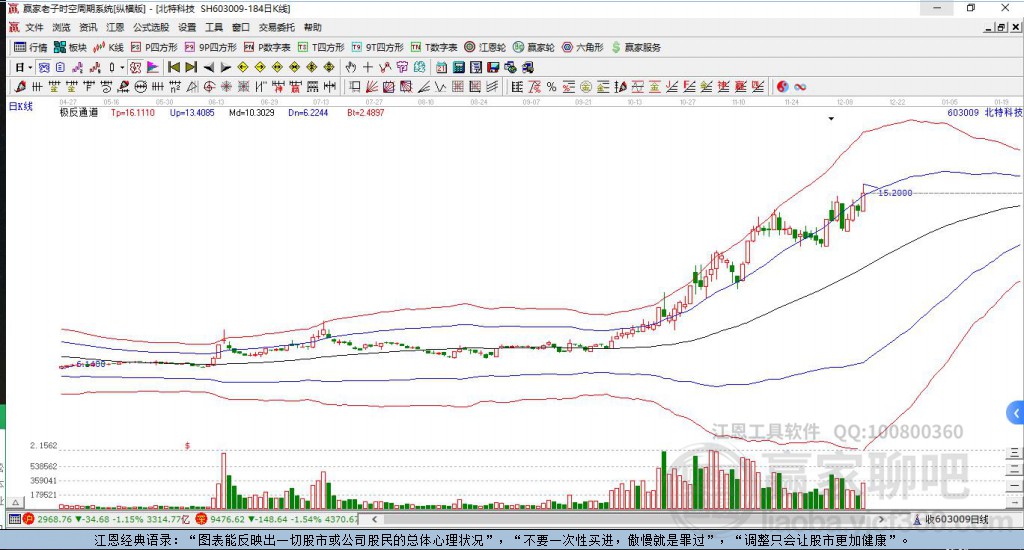This screenshot has width=1024, height=550.
Task: Open the 板块 sector view
Action: click(x=70, y=47)
